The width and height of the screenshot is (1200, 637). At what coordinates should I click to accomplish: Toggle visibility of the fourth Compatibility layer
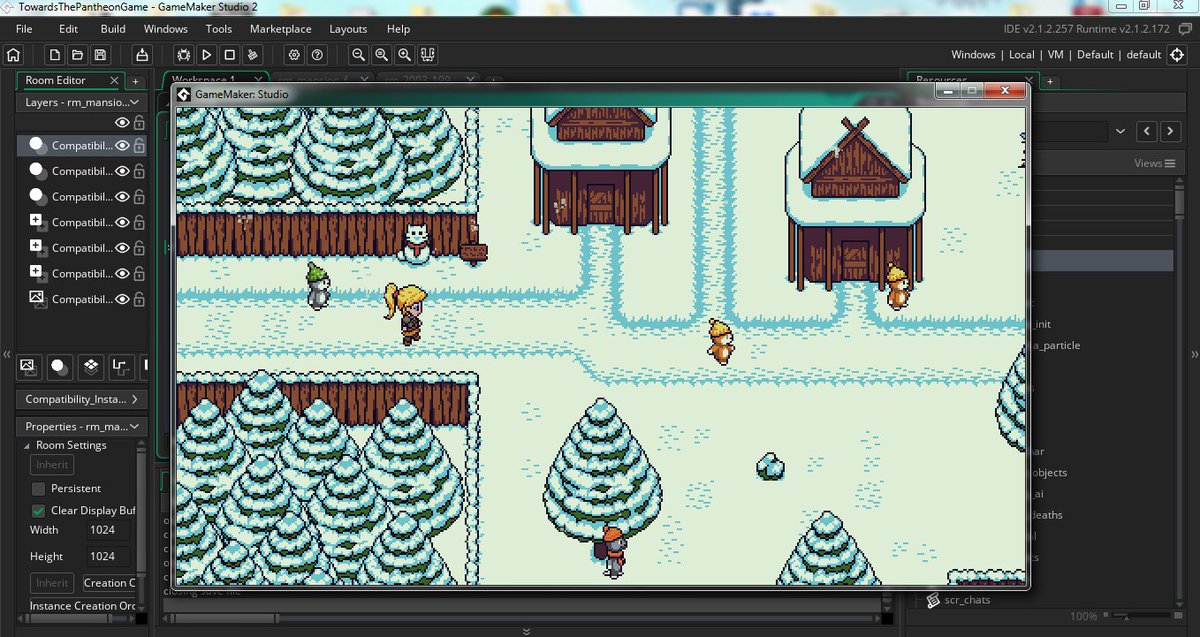tap(123, 222)
